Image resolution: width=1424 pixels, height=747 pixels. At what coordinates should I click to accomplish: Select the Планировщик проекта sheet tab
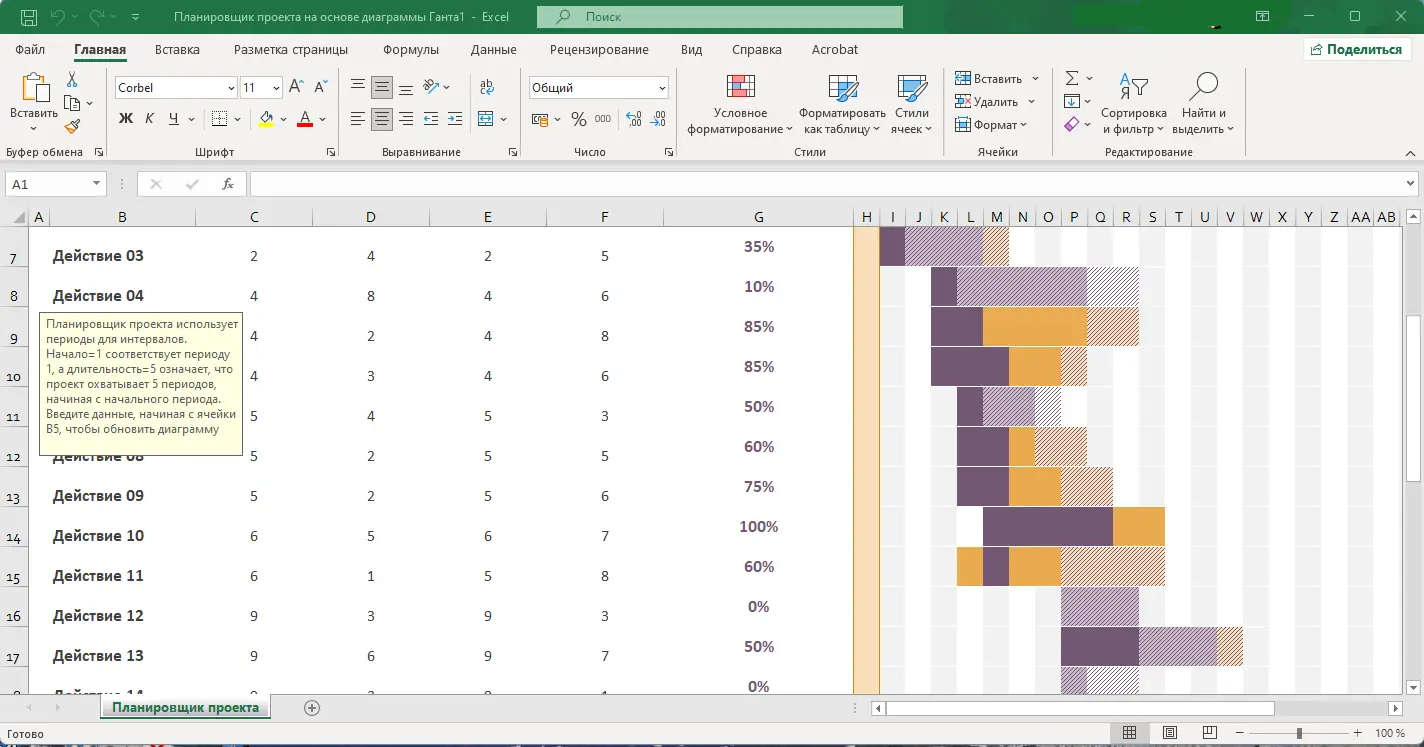[x=184, y=707]
